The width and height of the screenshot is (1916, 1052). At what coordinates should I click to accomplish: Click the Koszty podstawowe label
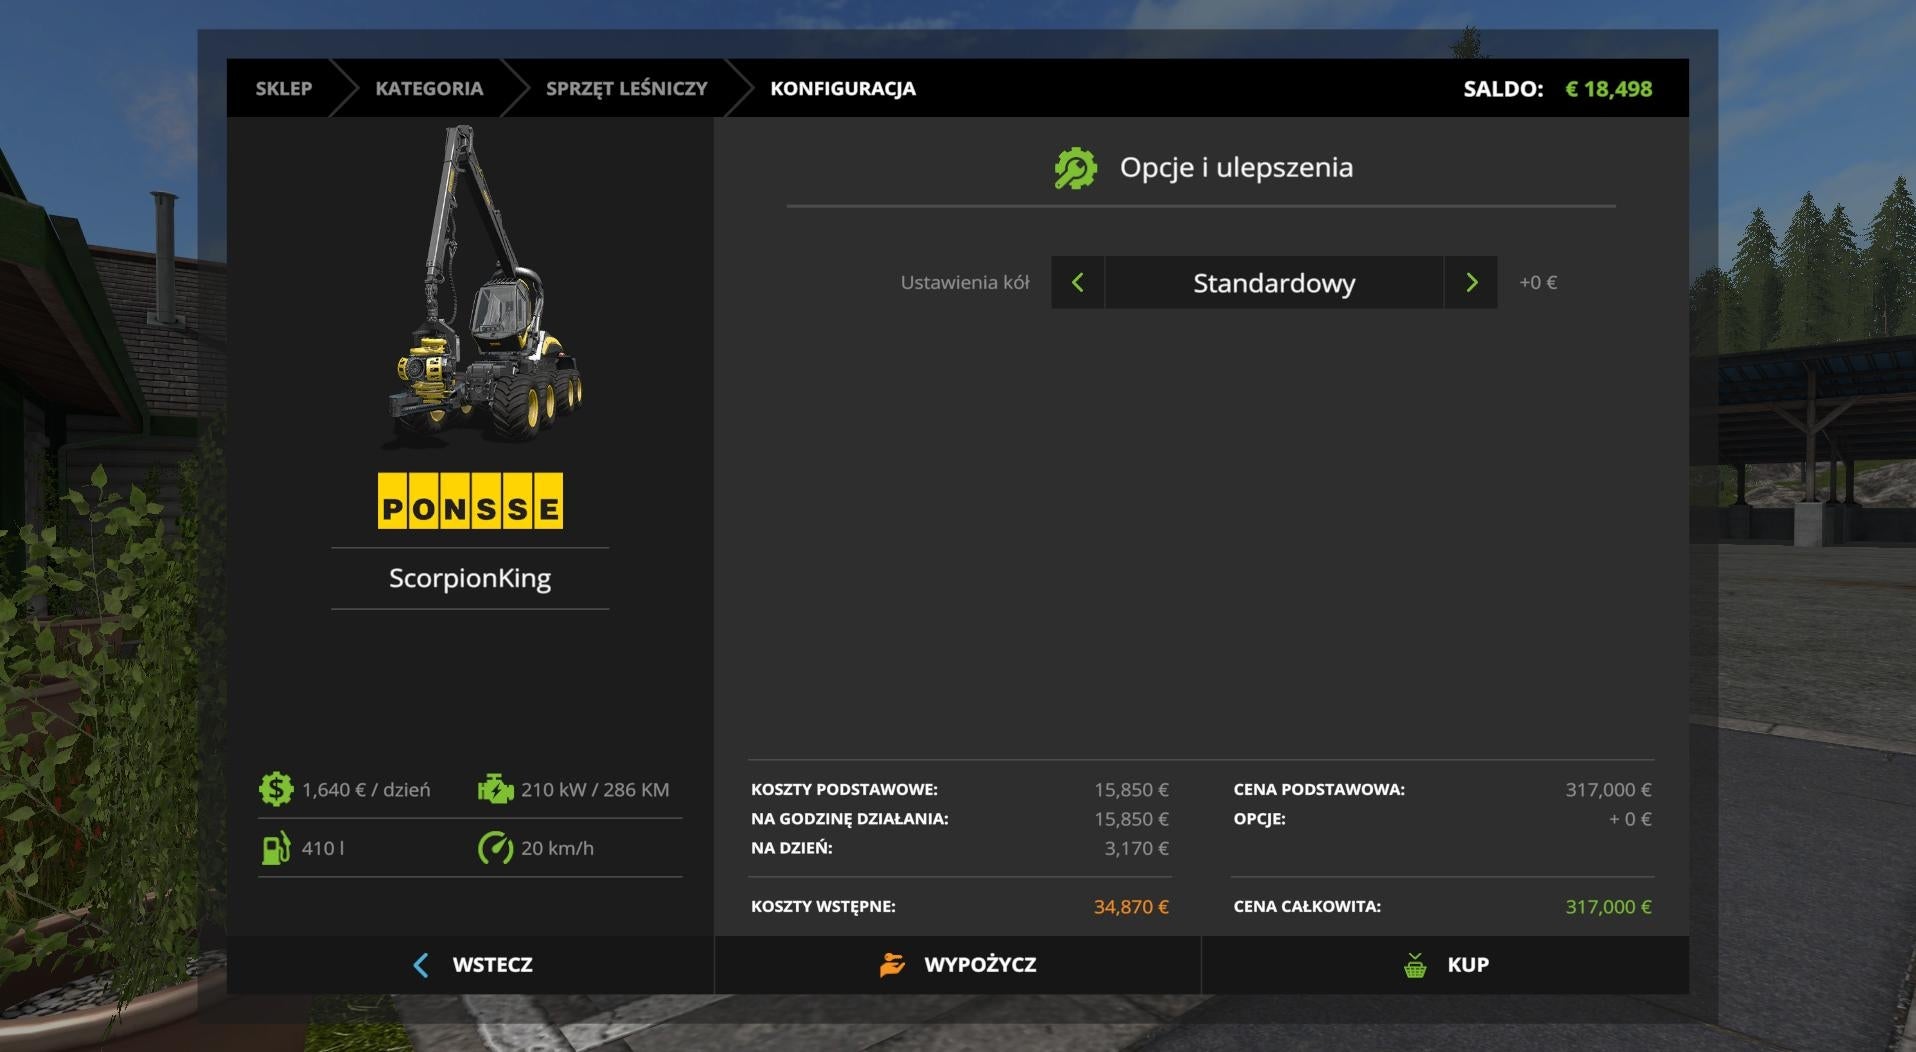click(844, 789)
